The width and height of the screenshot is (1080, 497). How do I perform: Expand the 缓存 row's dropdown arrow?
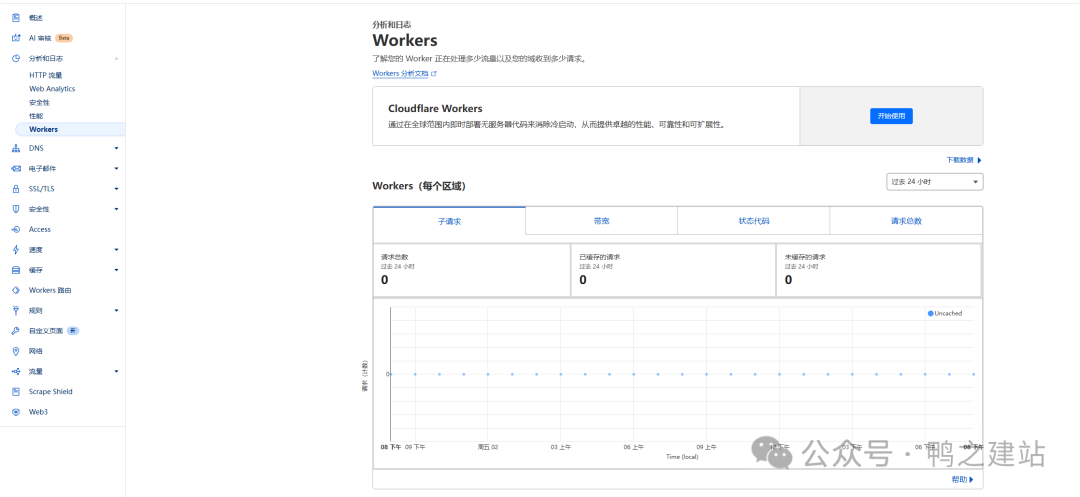pyautogui.click(x=116, y=270)
